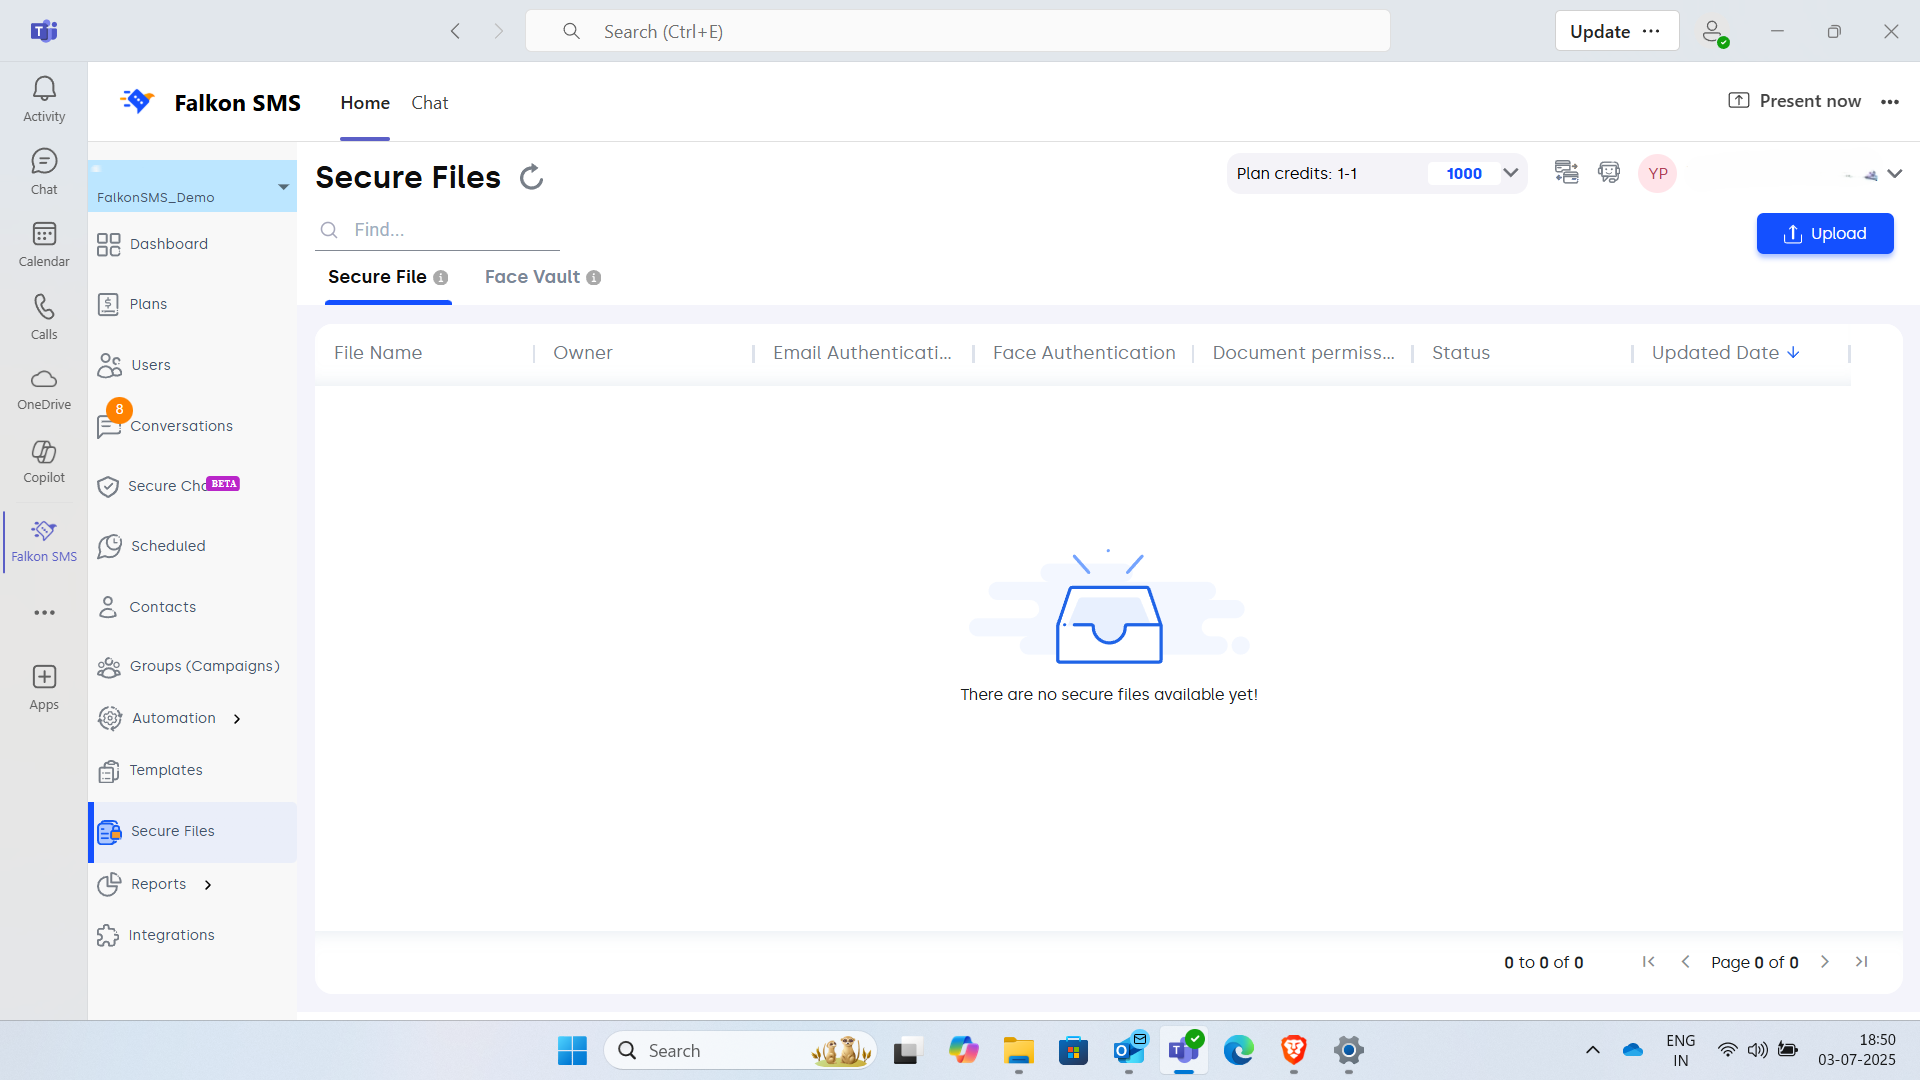Click the refresh icon next to Secure Files
This screenshot has width=1920, height=1080.
click(531, 177)
